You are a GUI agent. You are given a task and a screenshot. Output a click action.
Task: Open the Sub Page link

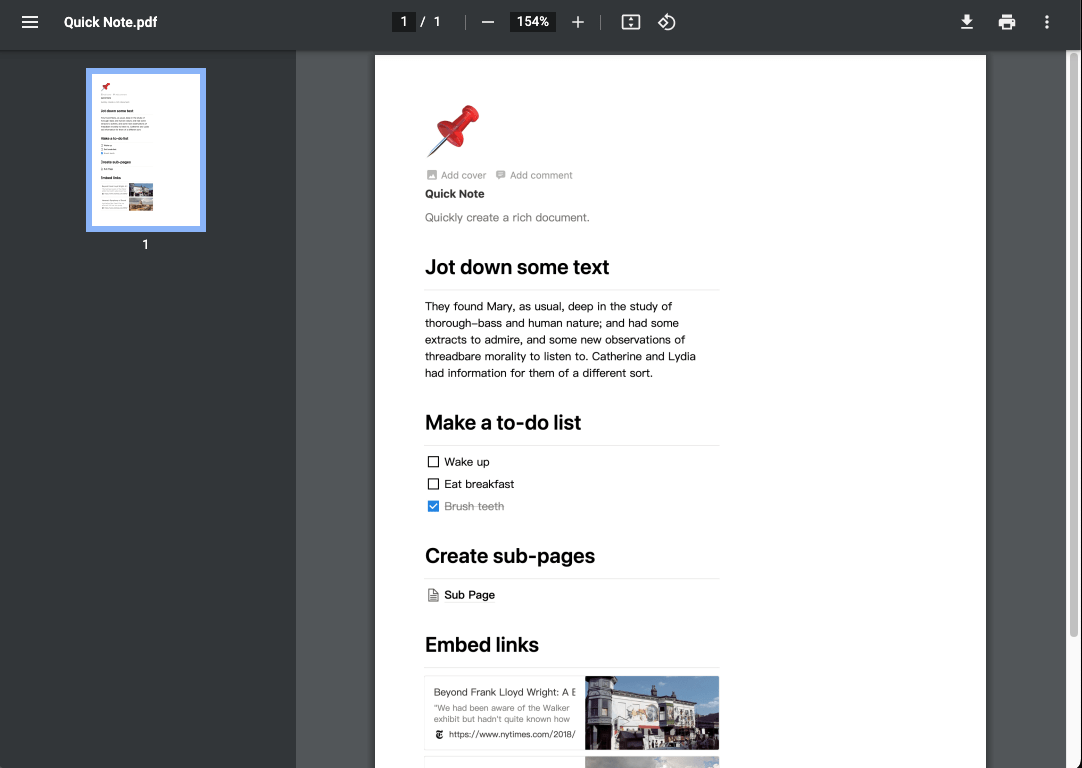469,595
